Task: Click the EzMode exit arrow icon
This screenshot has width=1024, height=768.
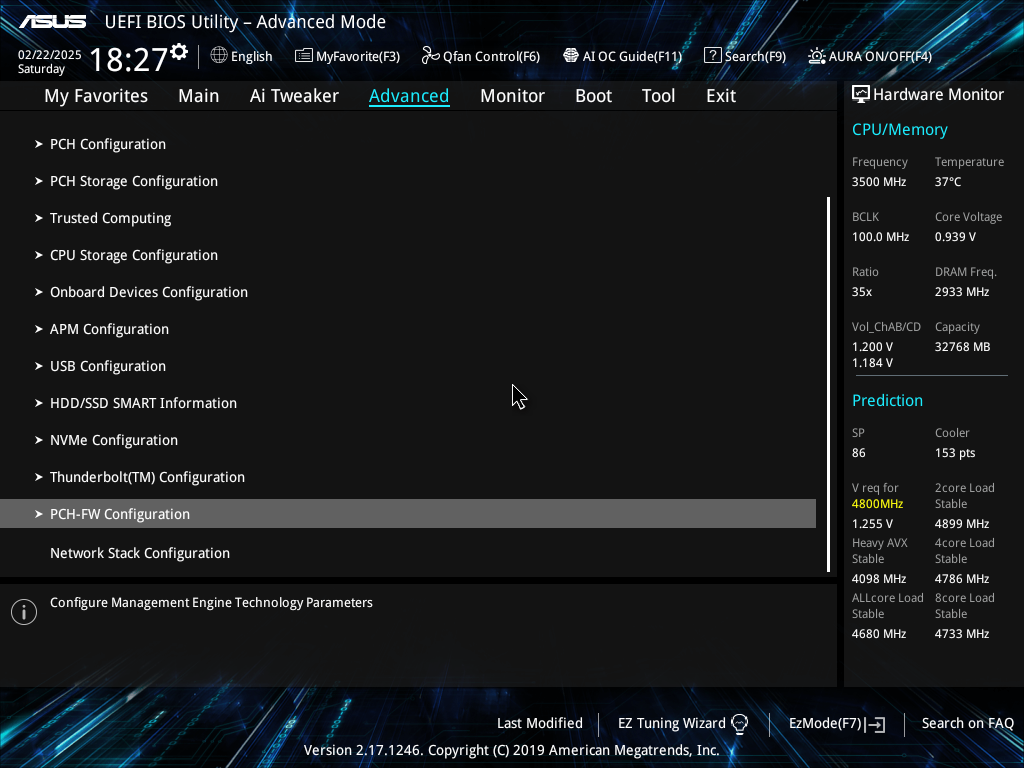Action: 876,724
